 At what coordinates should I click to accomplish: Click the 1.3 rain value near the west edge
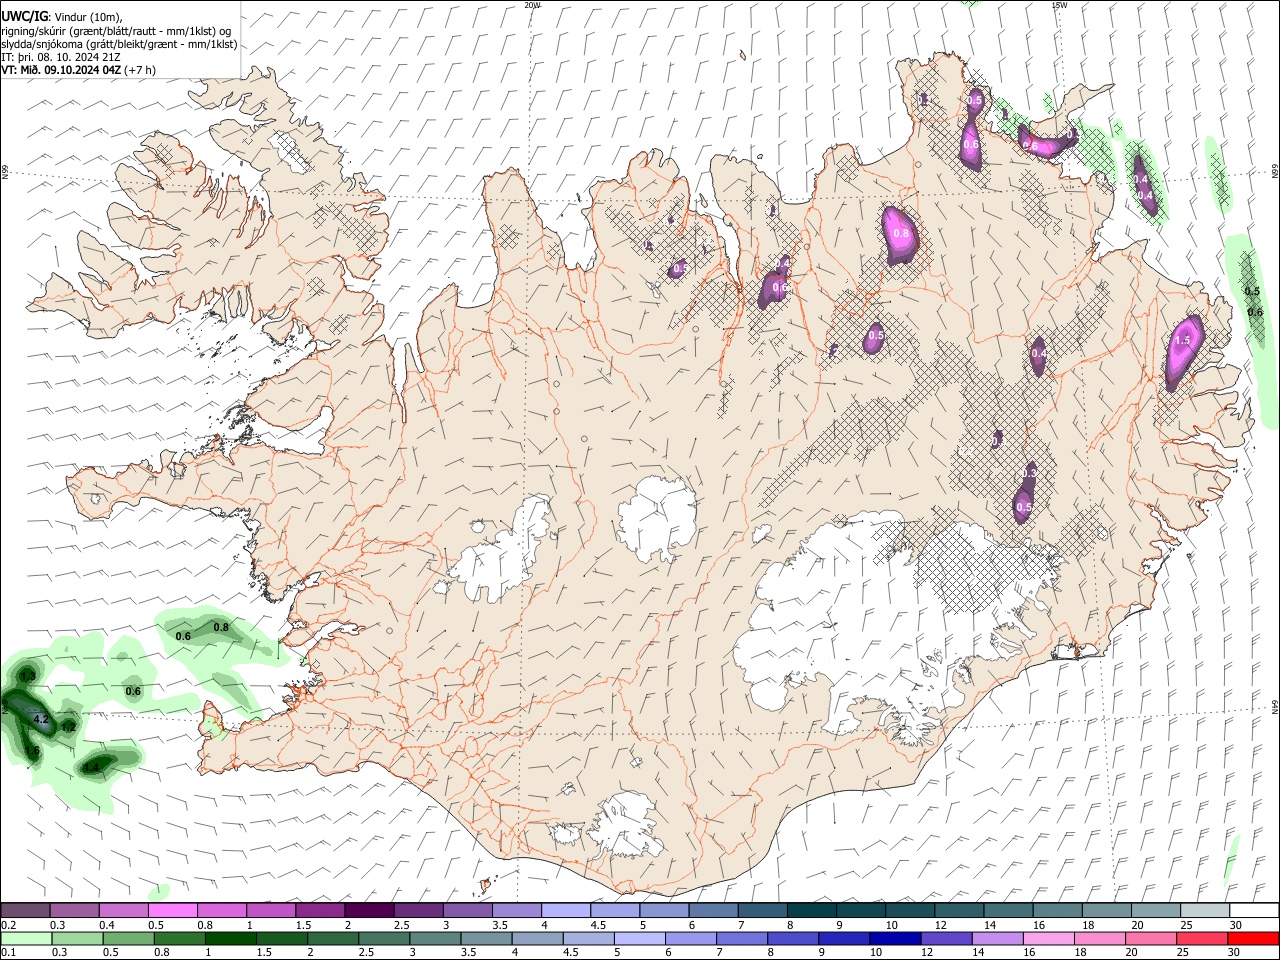point(28,677)
